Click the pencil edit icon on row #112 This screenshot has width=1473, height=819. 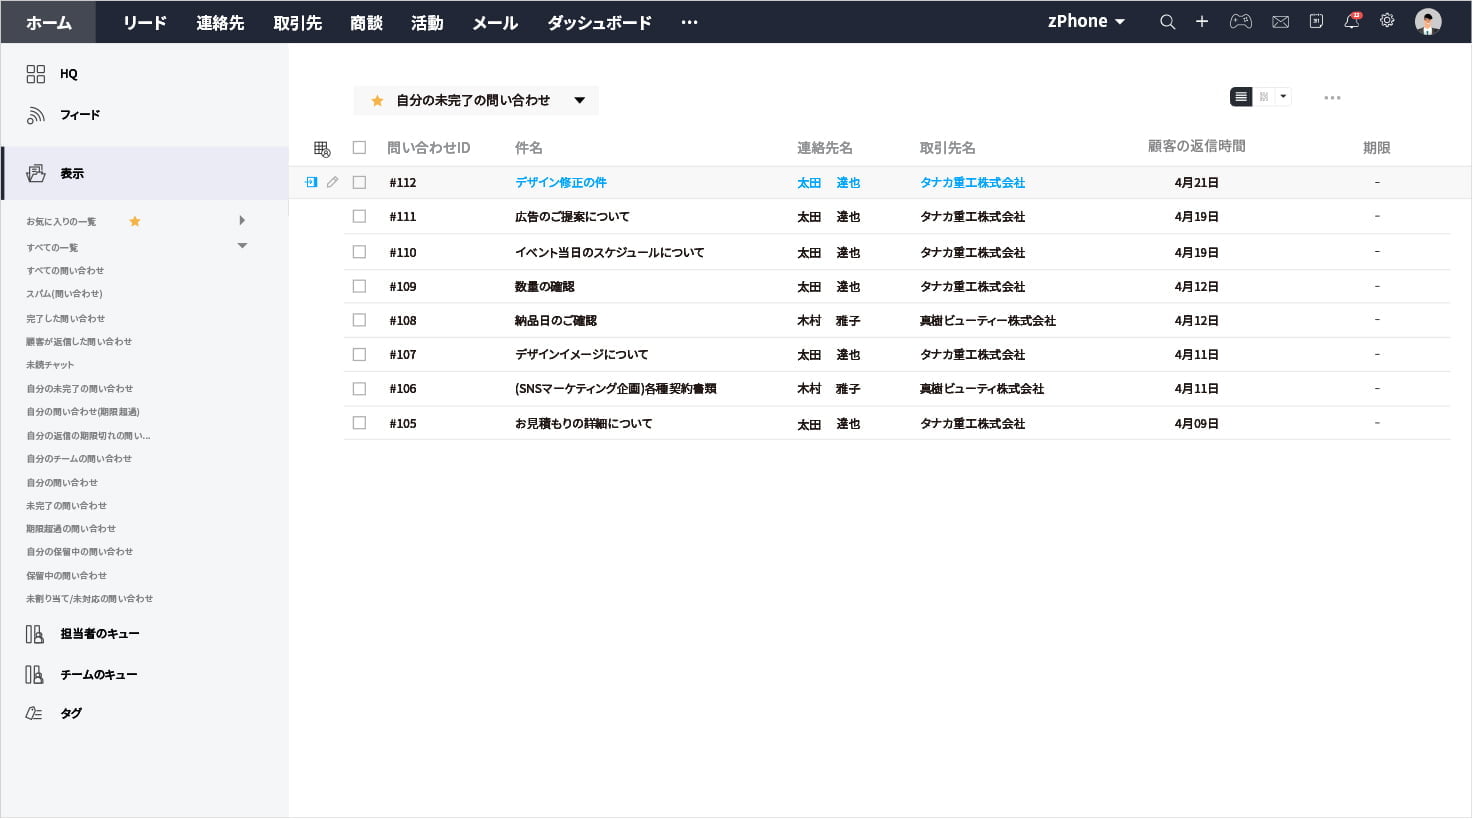[333, 182]
